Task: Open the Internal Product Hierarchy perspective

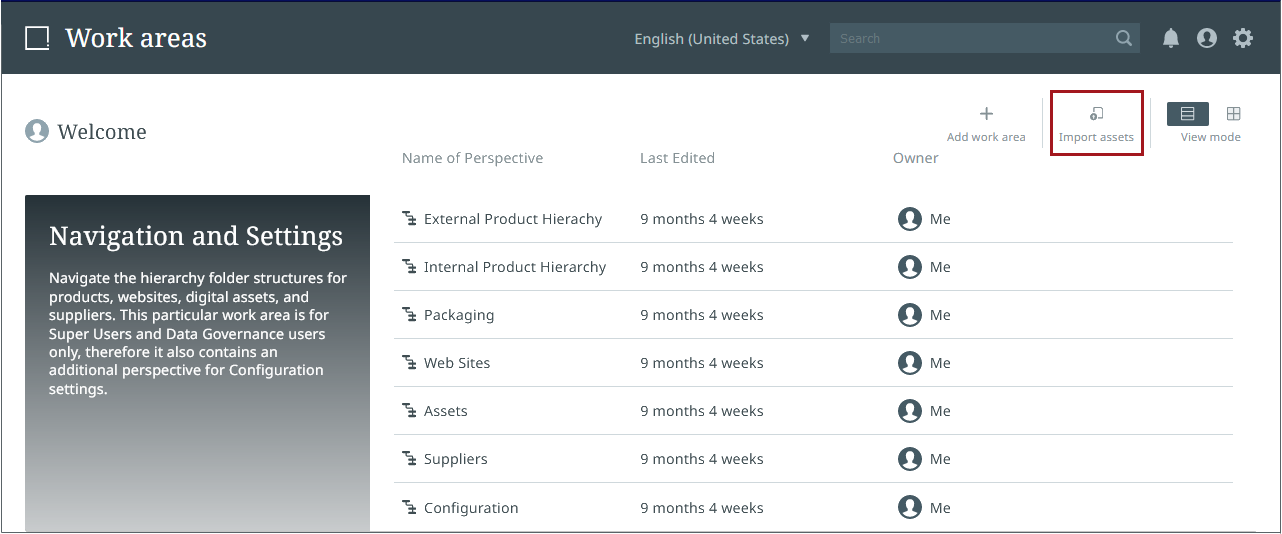Action: pos(514,267)
